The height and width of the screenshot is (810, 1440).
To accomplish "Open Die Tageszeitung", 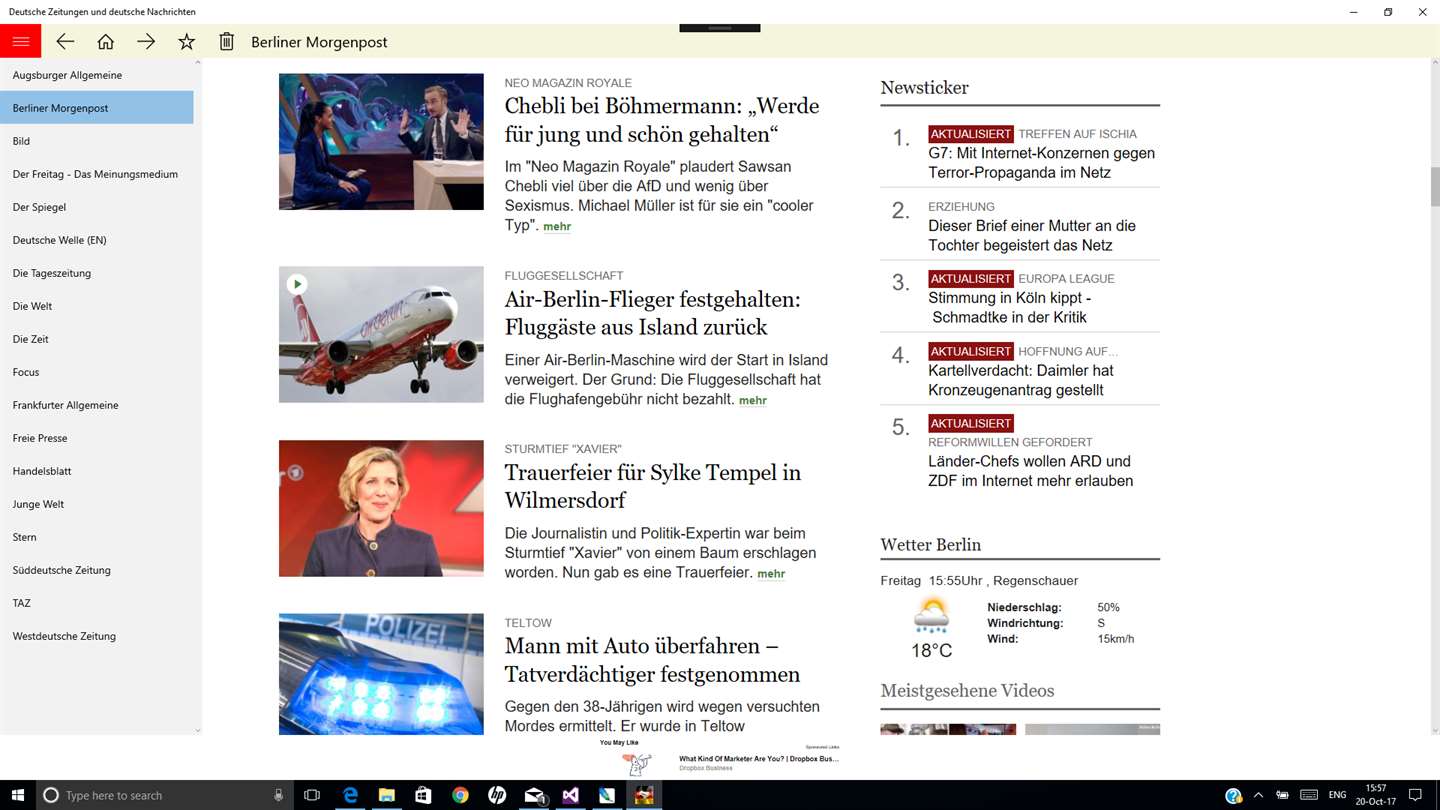I will pyautogui.click(x=97, y=273).
